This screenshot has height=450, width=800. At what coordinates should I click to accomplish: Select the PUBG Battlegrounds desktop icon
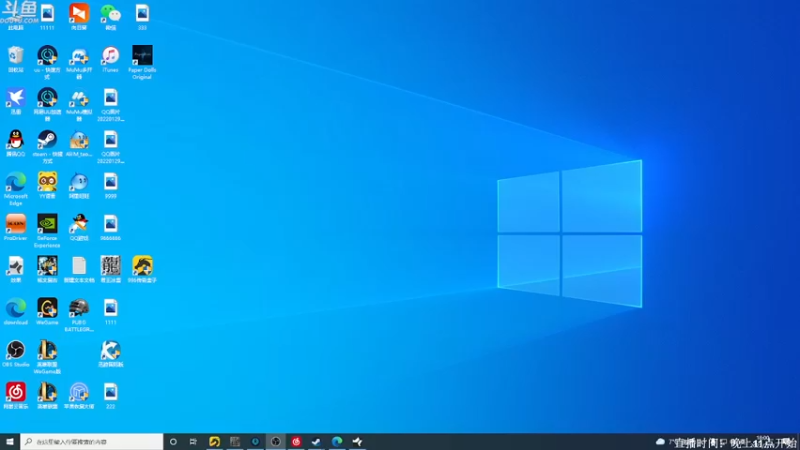point(79,315)
